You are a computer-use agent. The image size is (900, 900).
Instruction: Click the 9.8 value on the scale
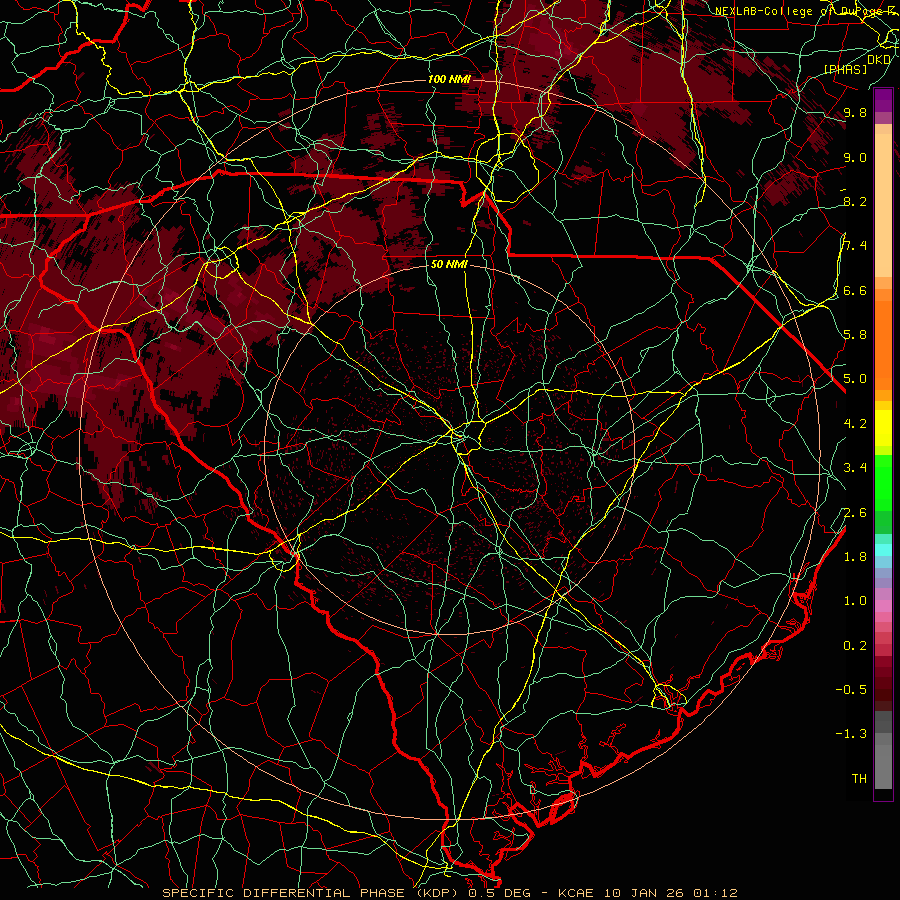[x=855, y=112]
